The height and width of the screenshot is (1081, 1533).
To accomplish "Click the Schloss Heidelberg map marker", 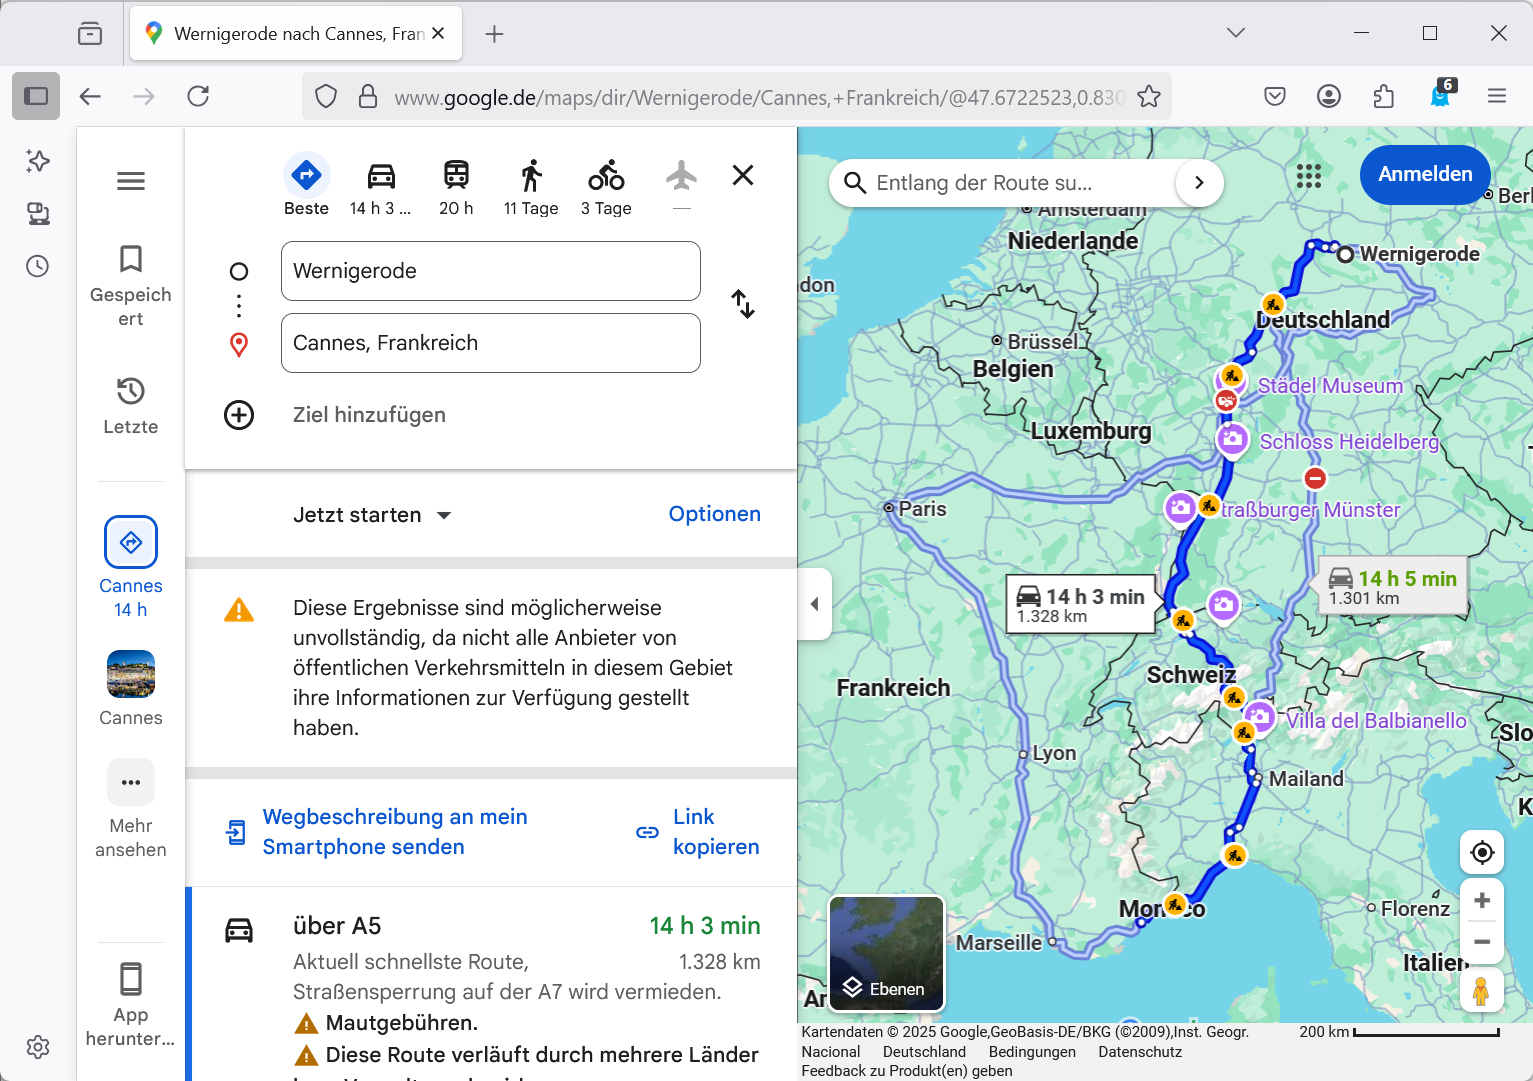I will (1232, 438).
